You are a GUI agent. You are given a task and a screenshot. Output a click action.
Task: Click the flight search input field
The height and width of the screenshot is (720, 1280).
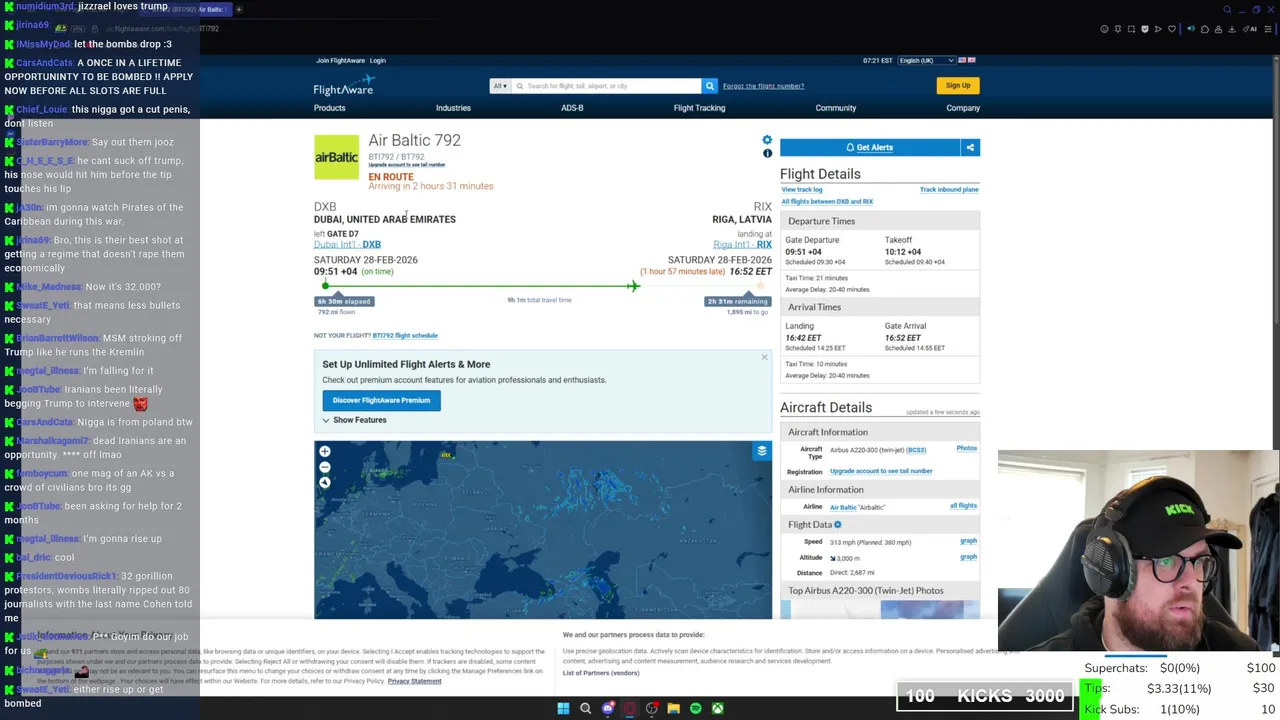click(x=607, y=86)
